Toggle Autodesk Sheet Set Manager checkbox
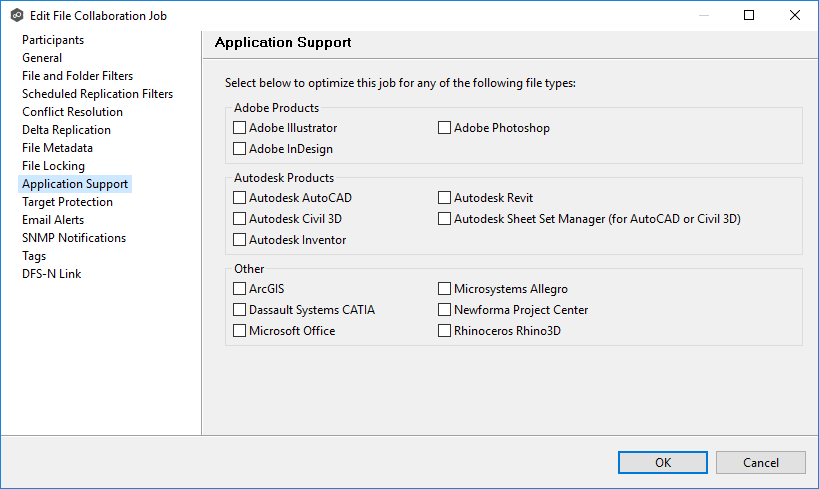Viewport: 819px width, 489px height. tap(445, 219)
